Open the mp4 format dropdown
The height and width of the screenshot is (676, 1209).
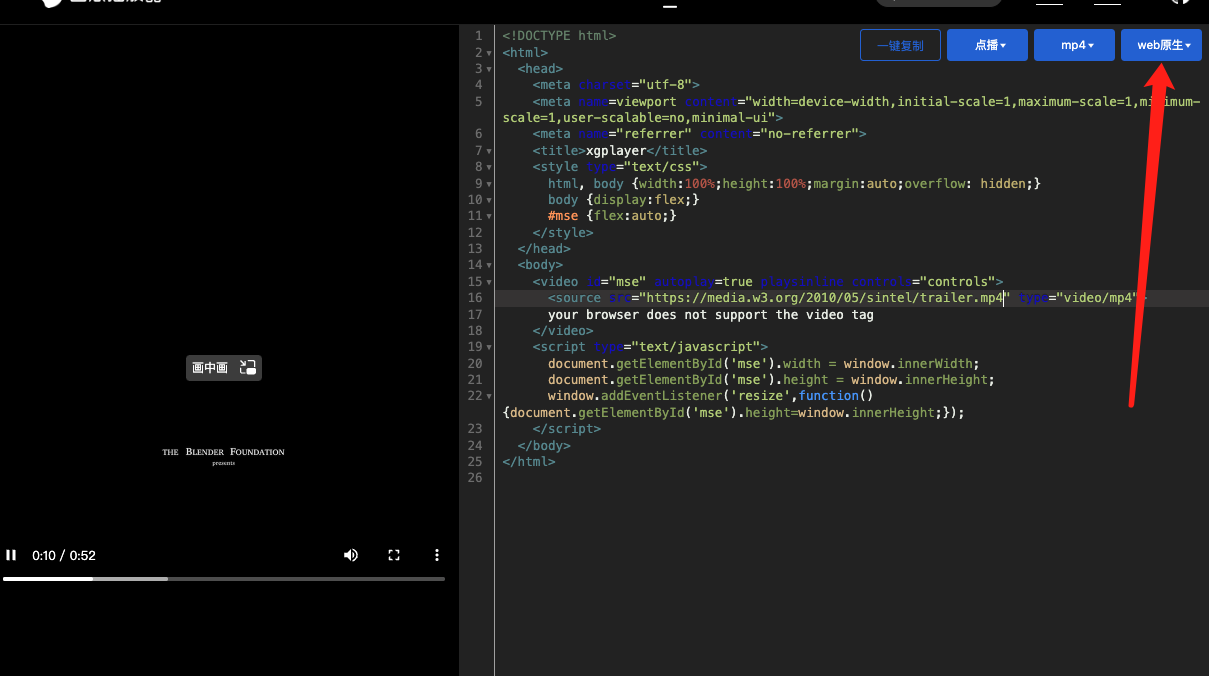click(1074, 45)
